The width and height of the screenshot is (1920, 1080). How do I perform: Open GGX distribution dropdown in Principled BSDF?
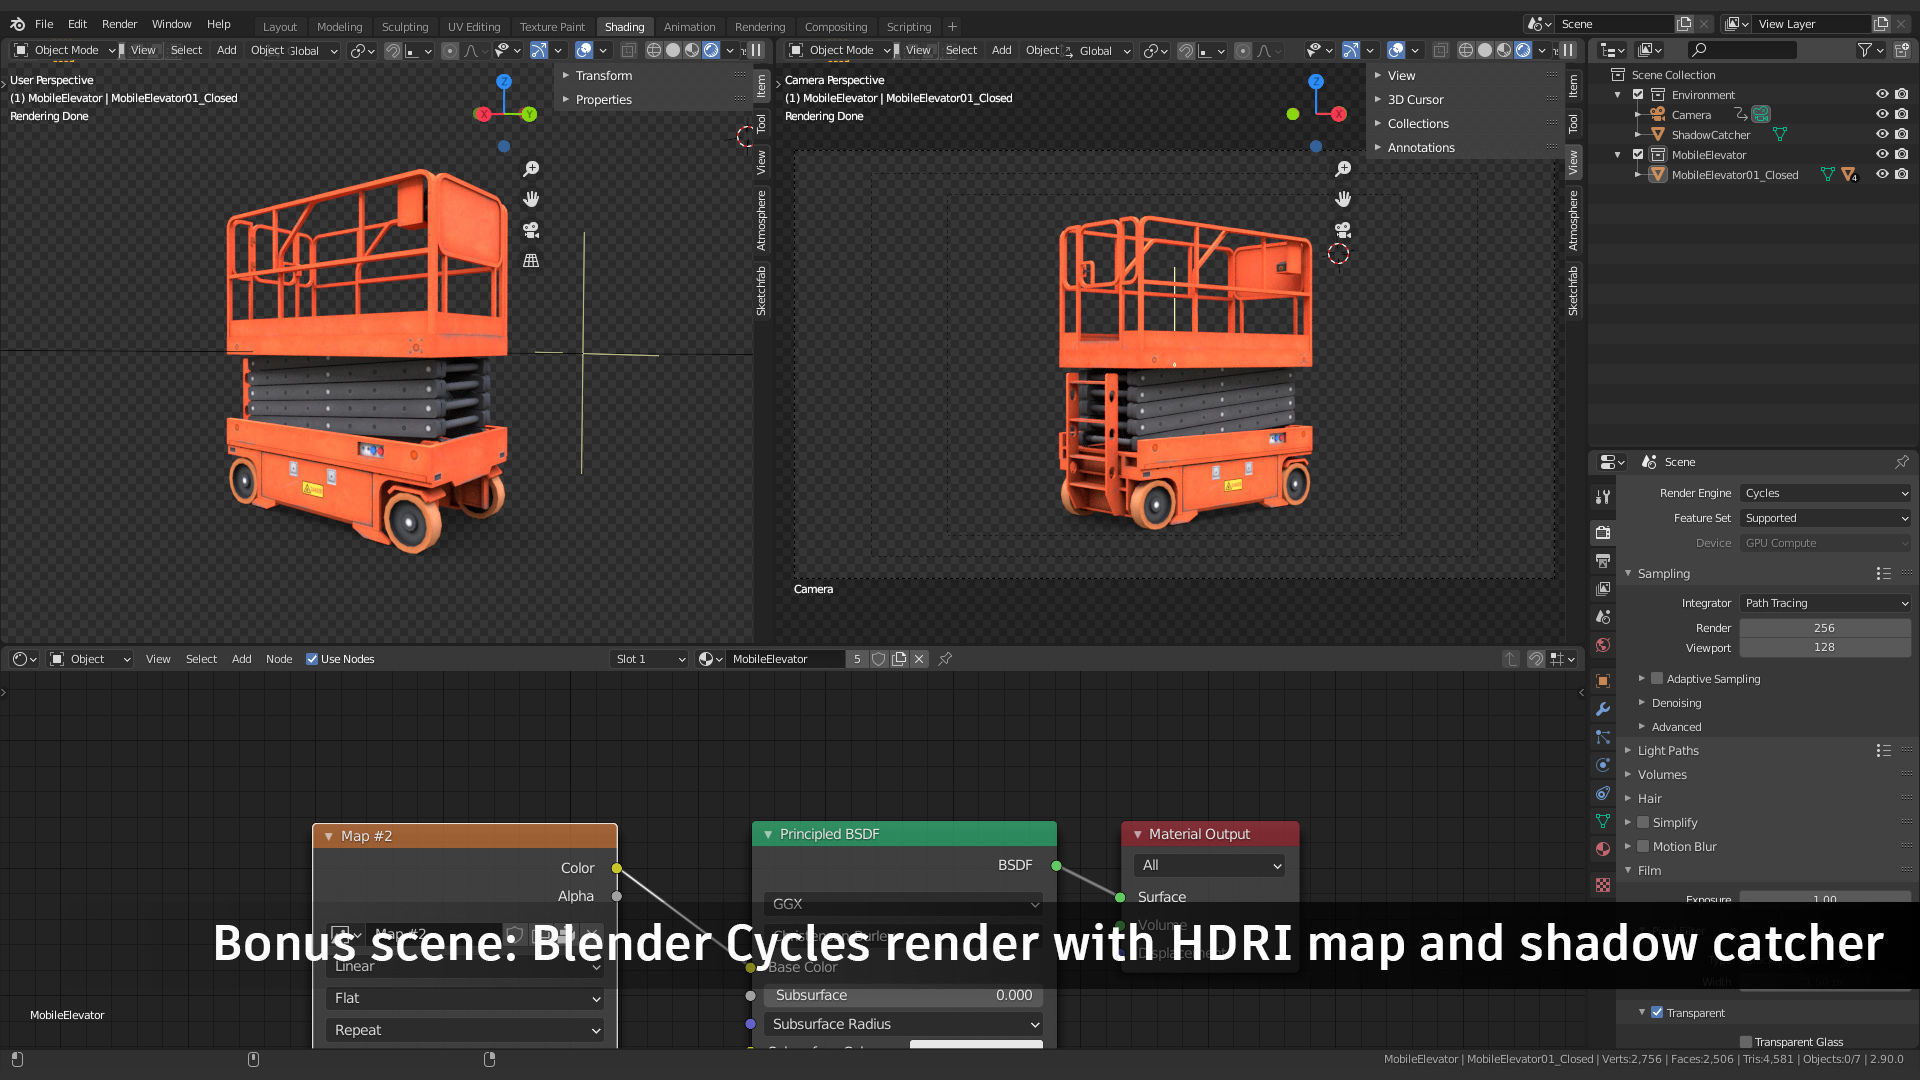click(x=903, y=904)
